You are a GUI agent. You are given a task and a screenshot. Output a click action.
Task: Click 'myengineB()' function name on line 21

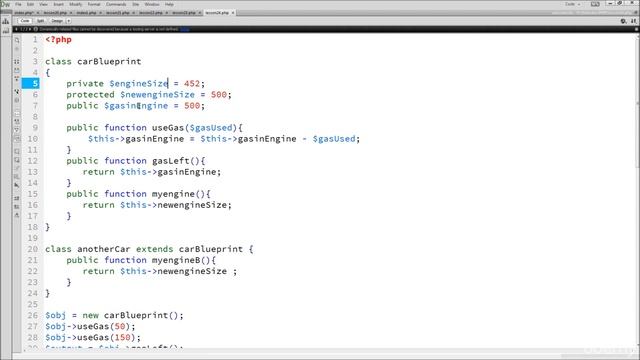(181, 260)
